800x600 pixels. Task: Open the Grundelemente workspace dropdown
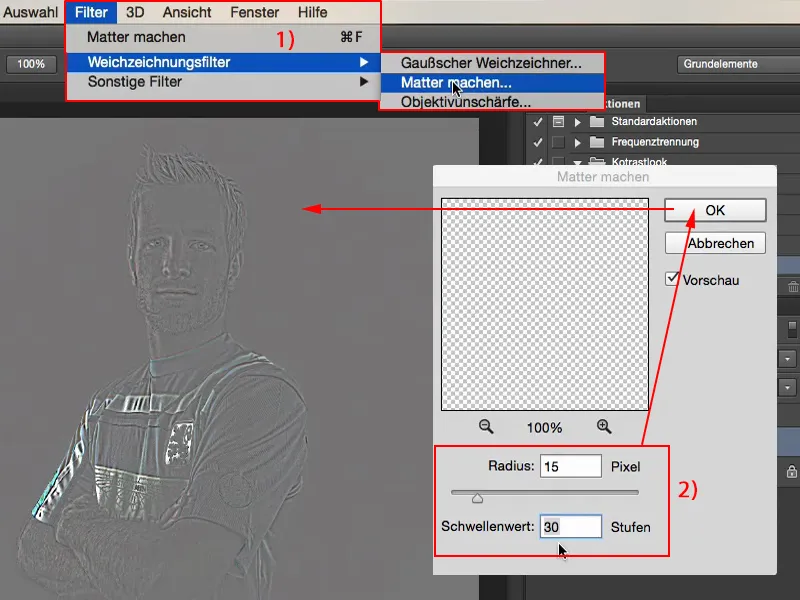pos(738,64)
